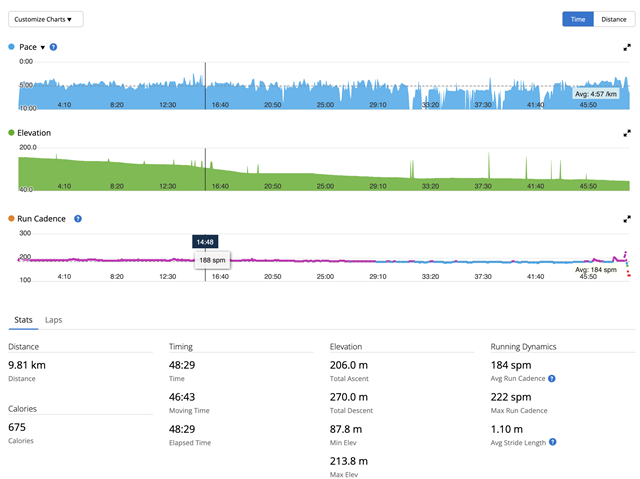Click the orange Run Cadence color dot
This screenshot has width=640, height=479.
click(12, 218)
